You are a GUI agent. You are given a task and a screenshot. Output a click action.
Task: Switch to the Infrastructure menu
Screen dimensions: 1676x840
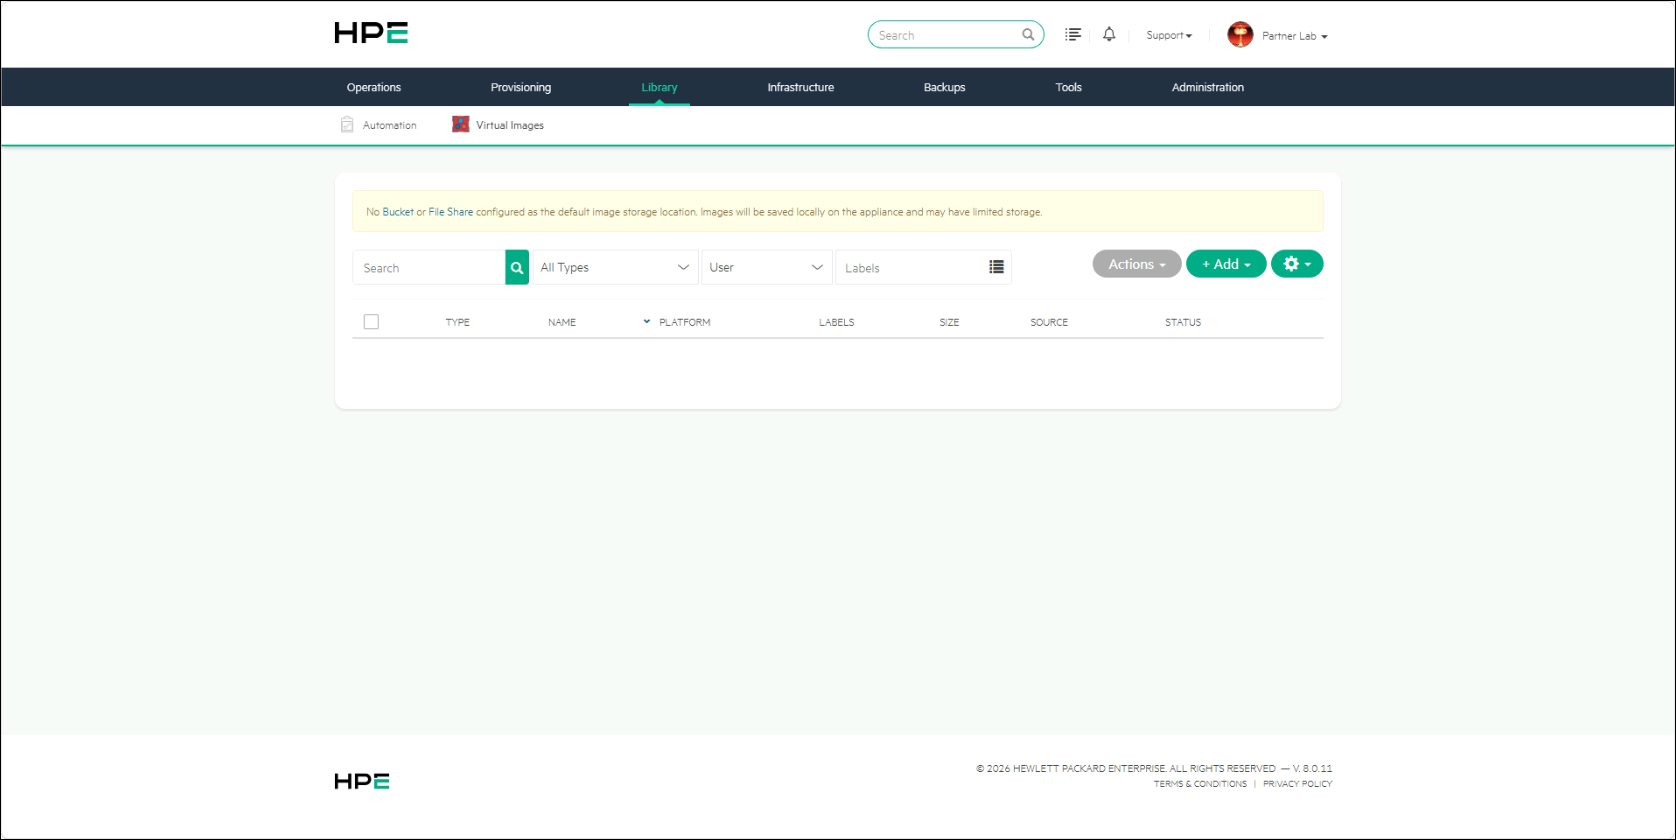(x=801, y=87)
